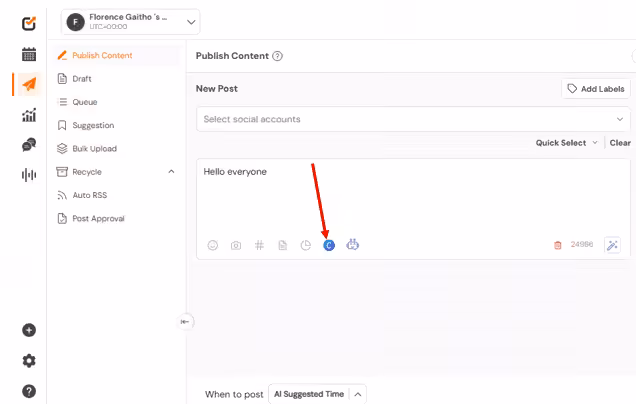The image size is (636, 404).
Task: Open the analytics chart icon in sidebar
Action: (x=29, y=115)
